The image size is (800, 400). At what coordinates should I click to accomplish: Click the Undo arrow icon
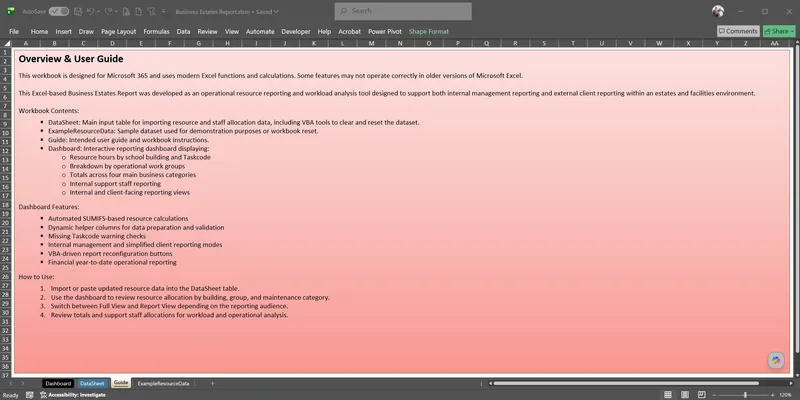pos(91,11)
